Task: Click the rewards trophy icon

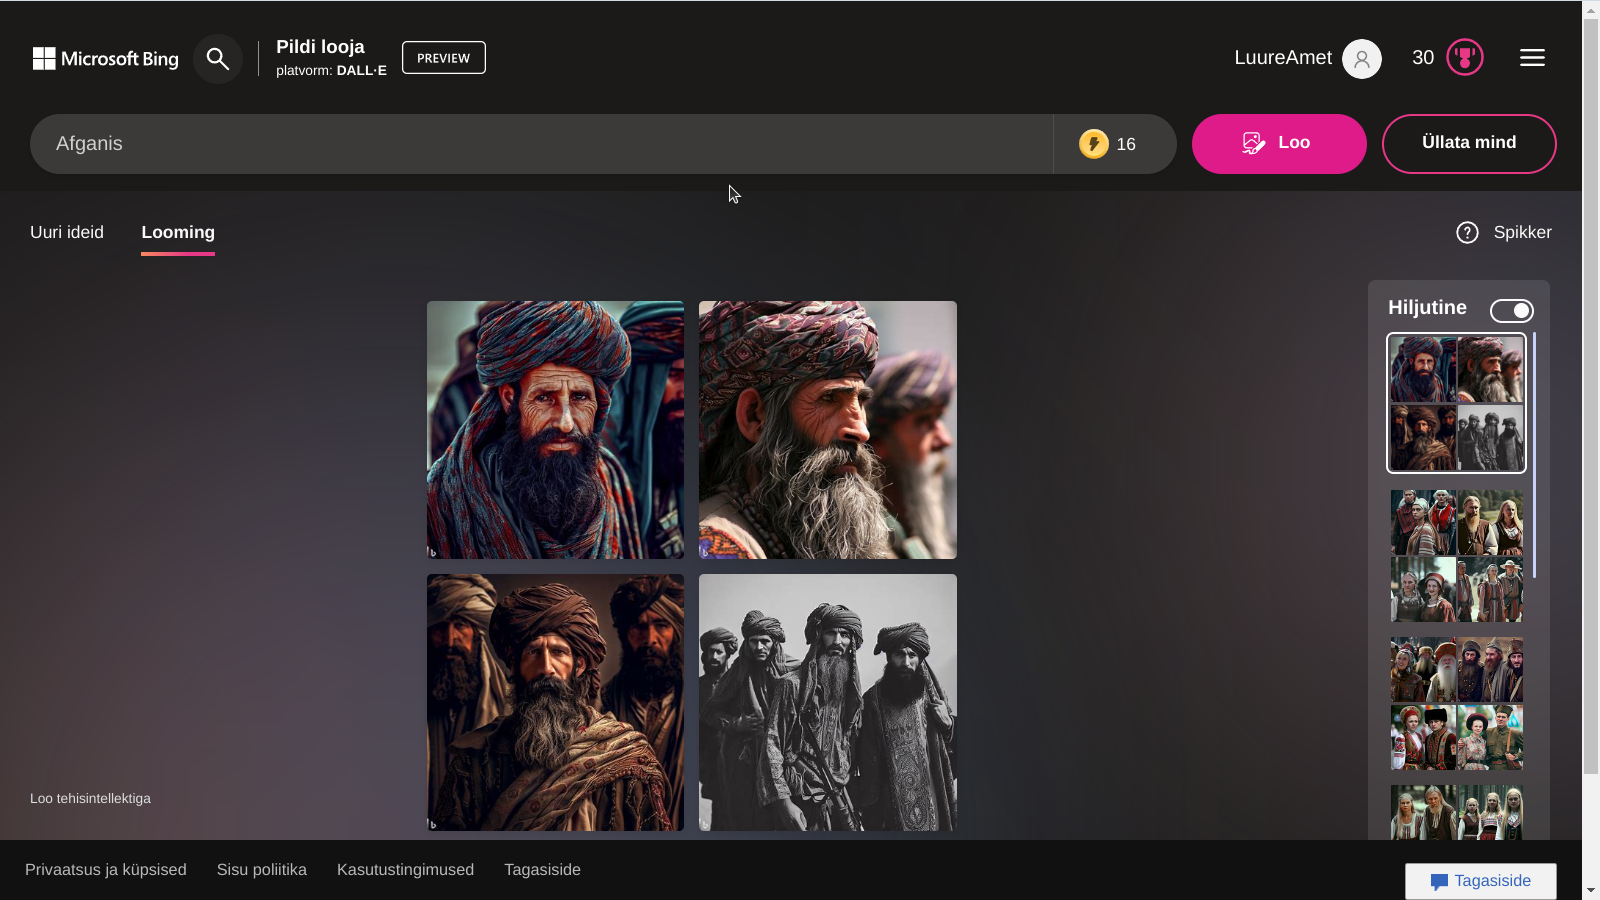Action: pyautogui.click(x=1464, y=58)
